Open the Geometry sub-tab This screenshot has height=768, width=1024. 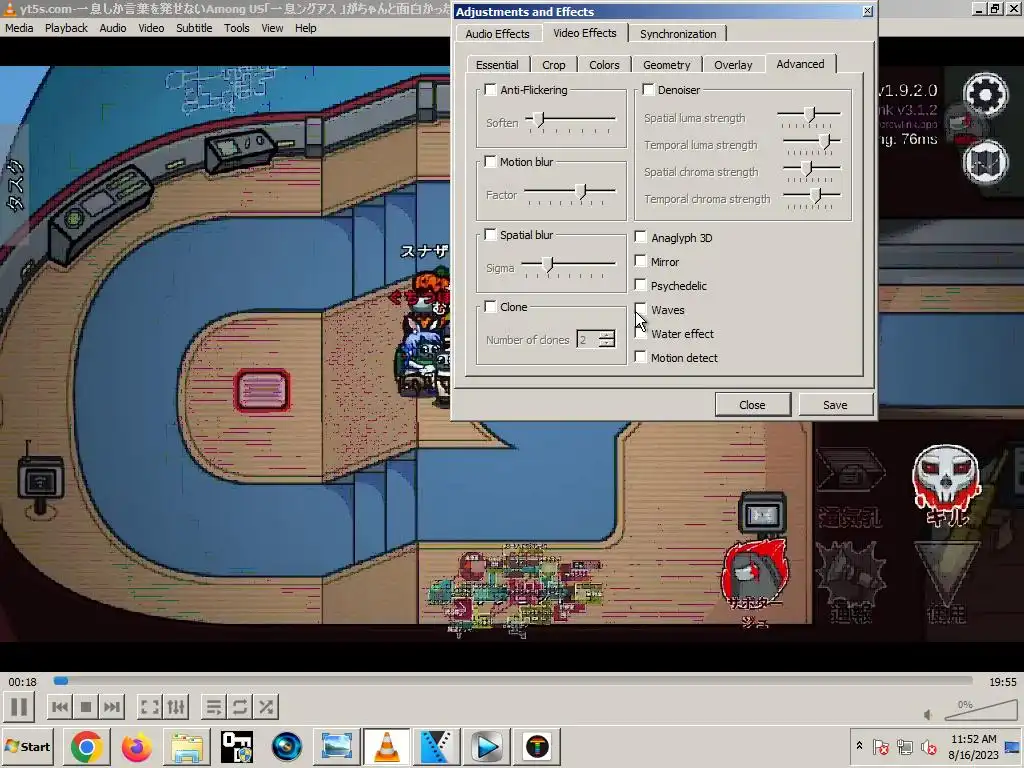(x=666, y=65)
